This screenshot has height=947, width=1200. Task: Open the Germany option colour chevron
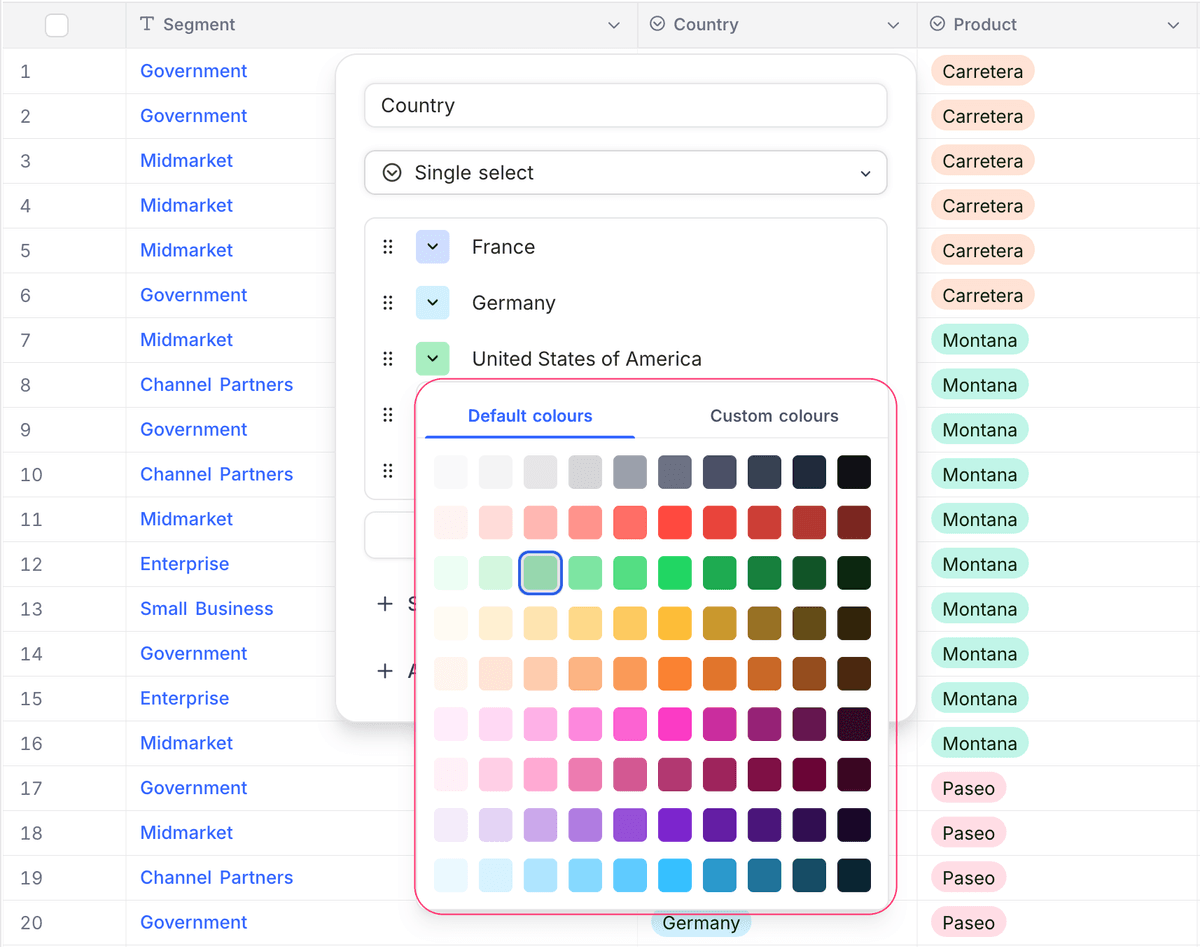click(432, 303)
